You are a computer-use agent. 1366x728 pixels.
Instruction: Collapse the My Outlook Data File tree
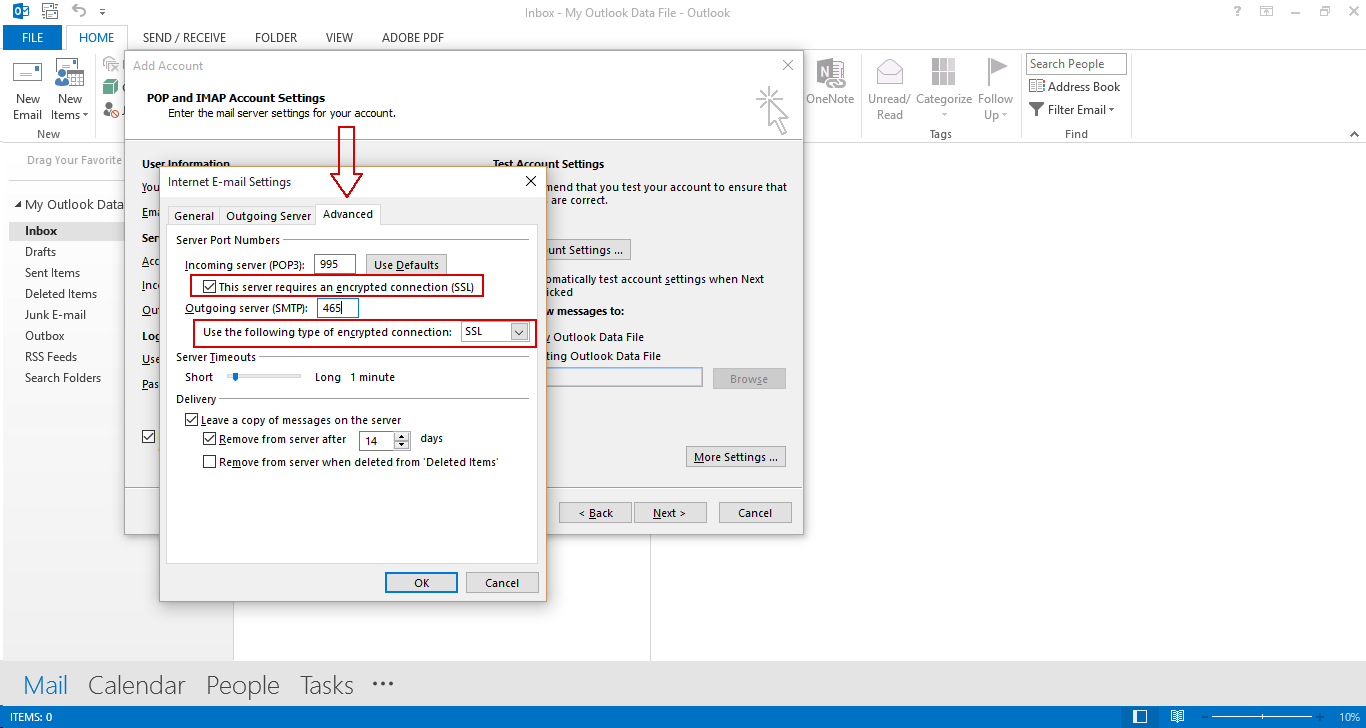pos(17,205)
